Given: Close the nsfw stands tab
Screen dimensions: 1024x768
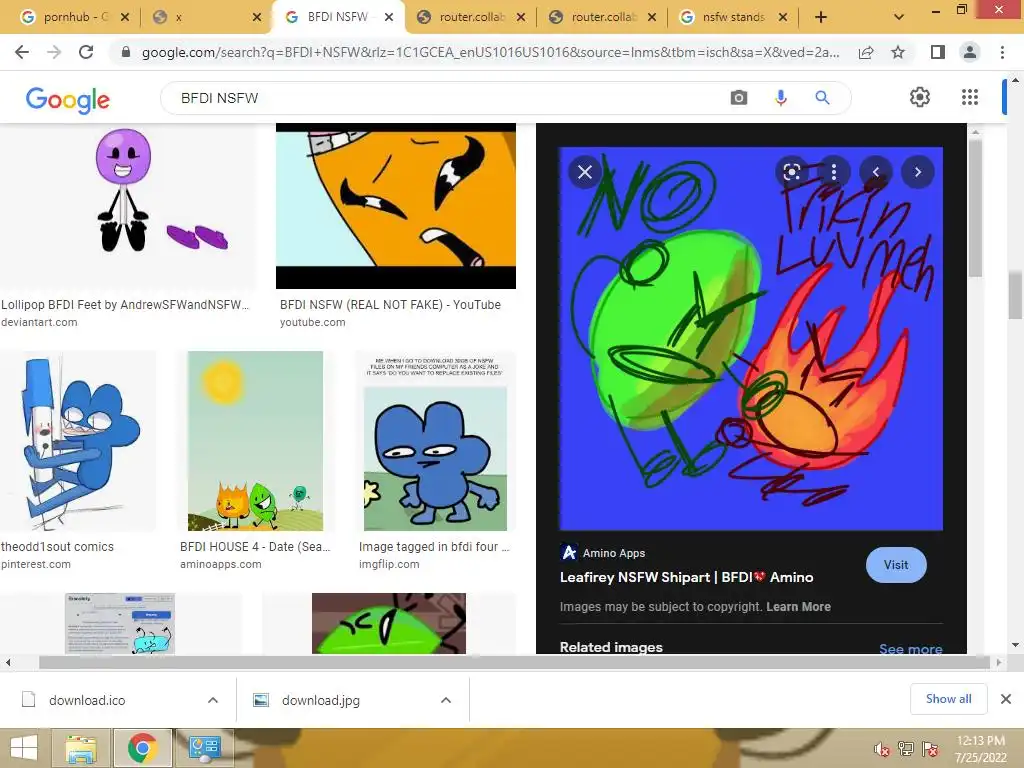Looking at the screenshot, I should point(783,18).
